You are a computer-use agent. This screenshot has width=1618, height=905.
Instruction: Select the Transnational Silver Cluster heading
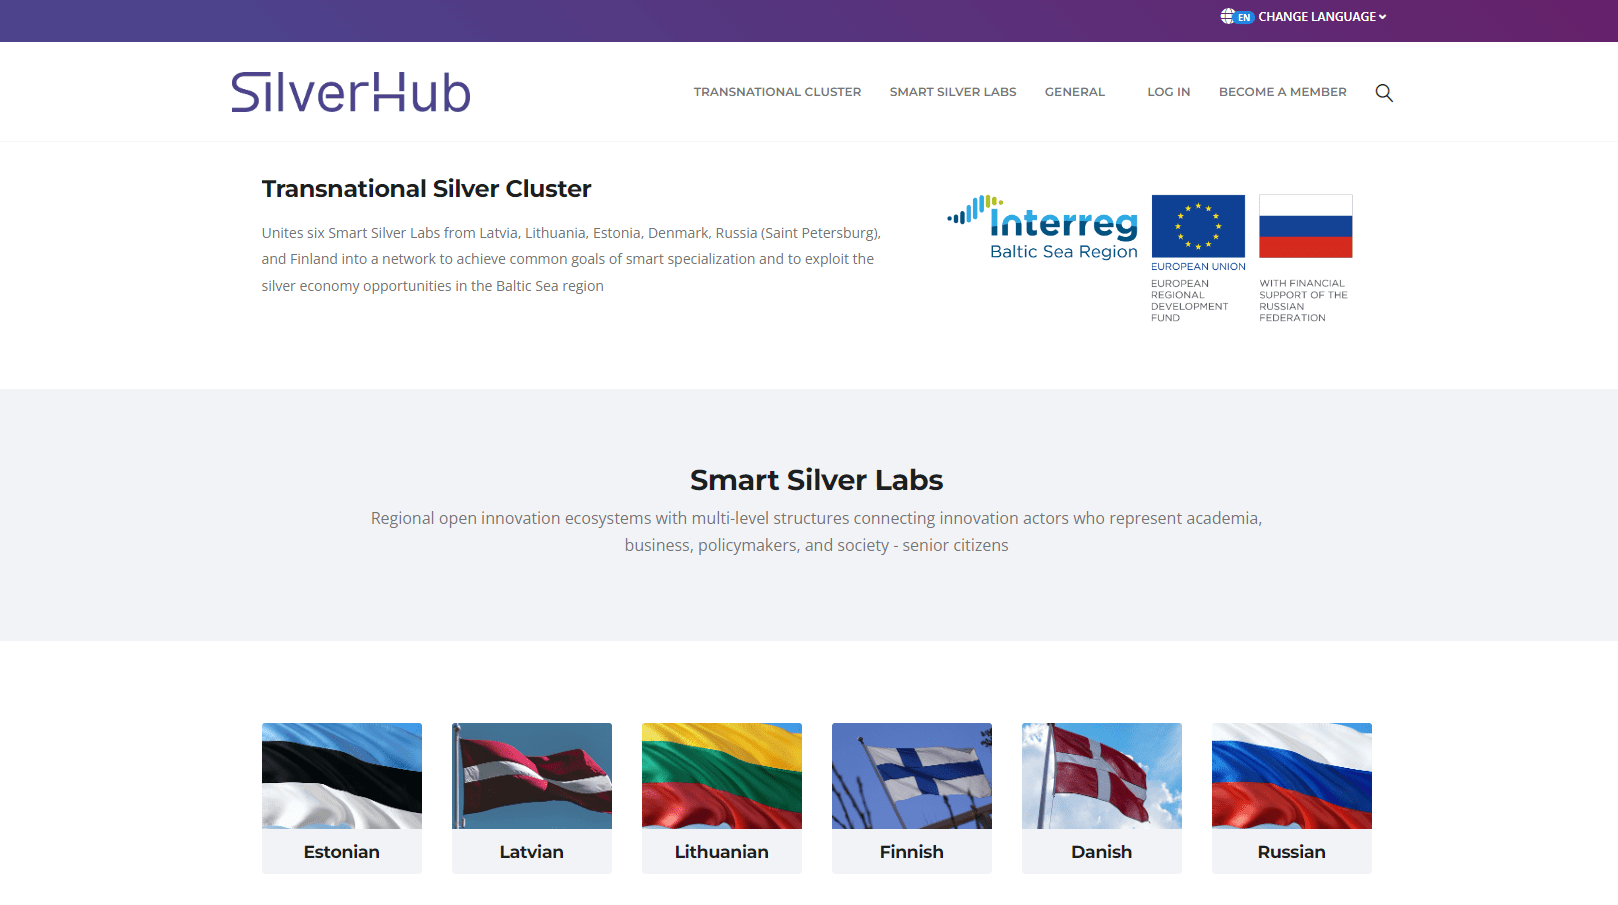point(426,189)
